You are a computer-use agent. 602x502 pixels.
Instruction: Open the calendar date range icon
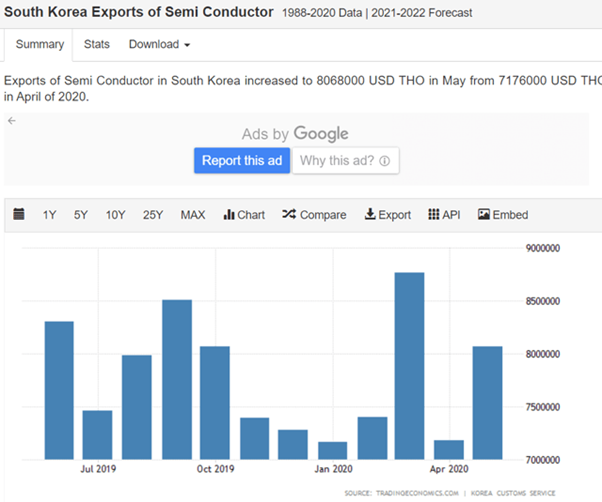19,214
